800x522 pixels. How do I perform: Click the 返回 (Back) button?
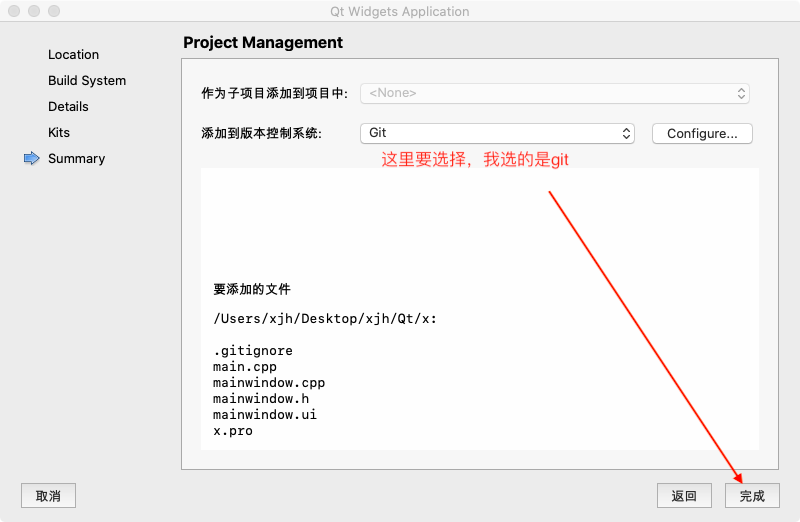pos(684,495)
